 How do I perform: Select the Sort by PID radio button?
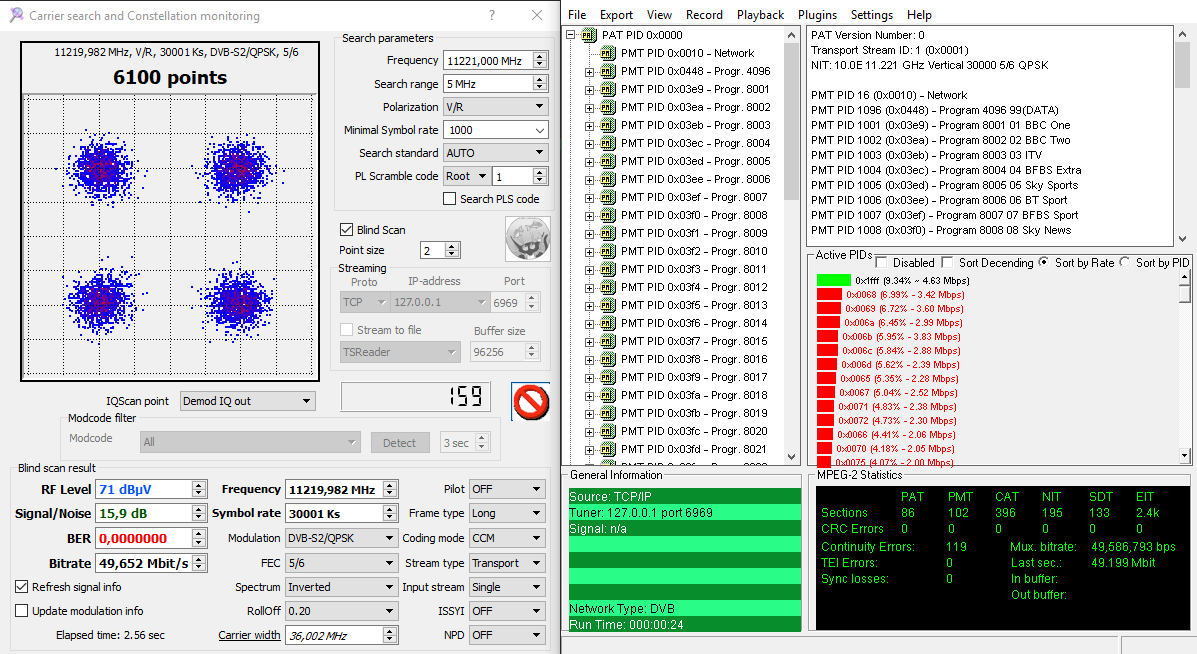tap(1124, 262)
